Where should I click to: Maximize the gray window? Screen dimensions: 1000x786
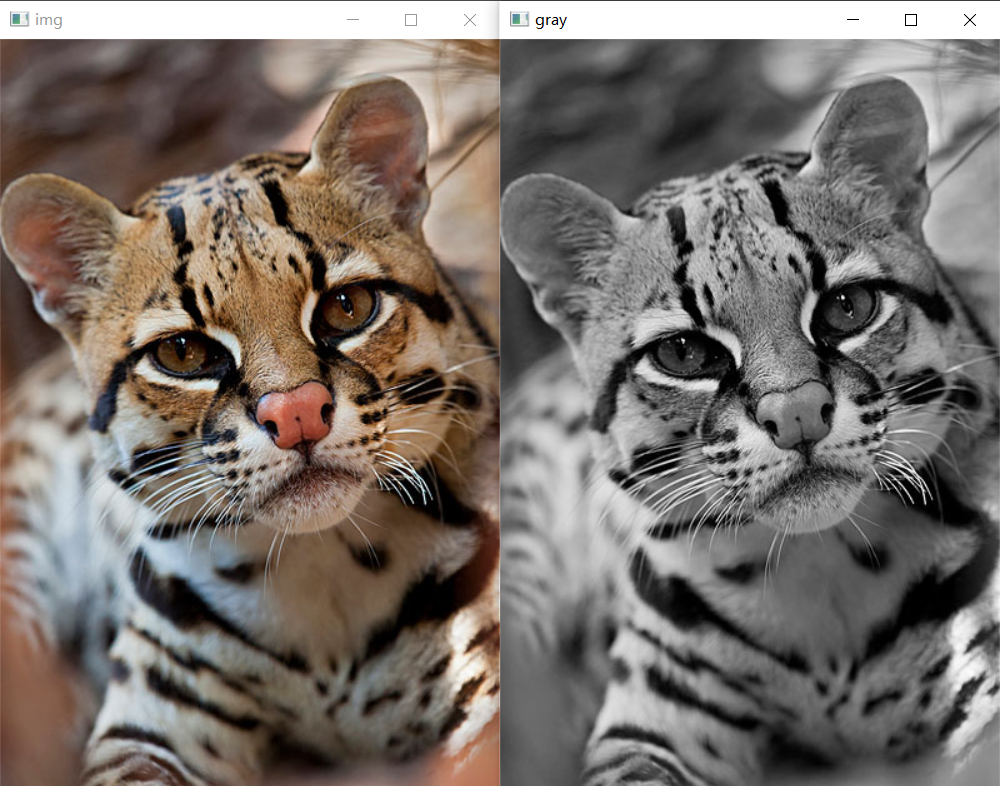pyautogui.click(x=911, y=20)
